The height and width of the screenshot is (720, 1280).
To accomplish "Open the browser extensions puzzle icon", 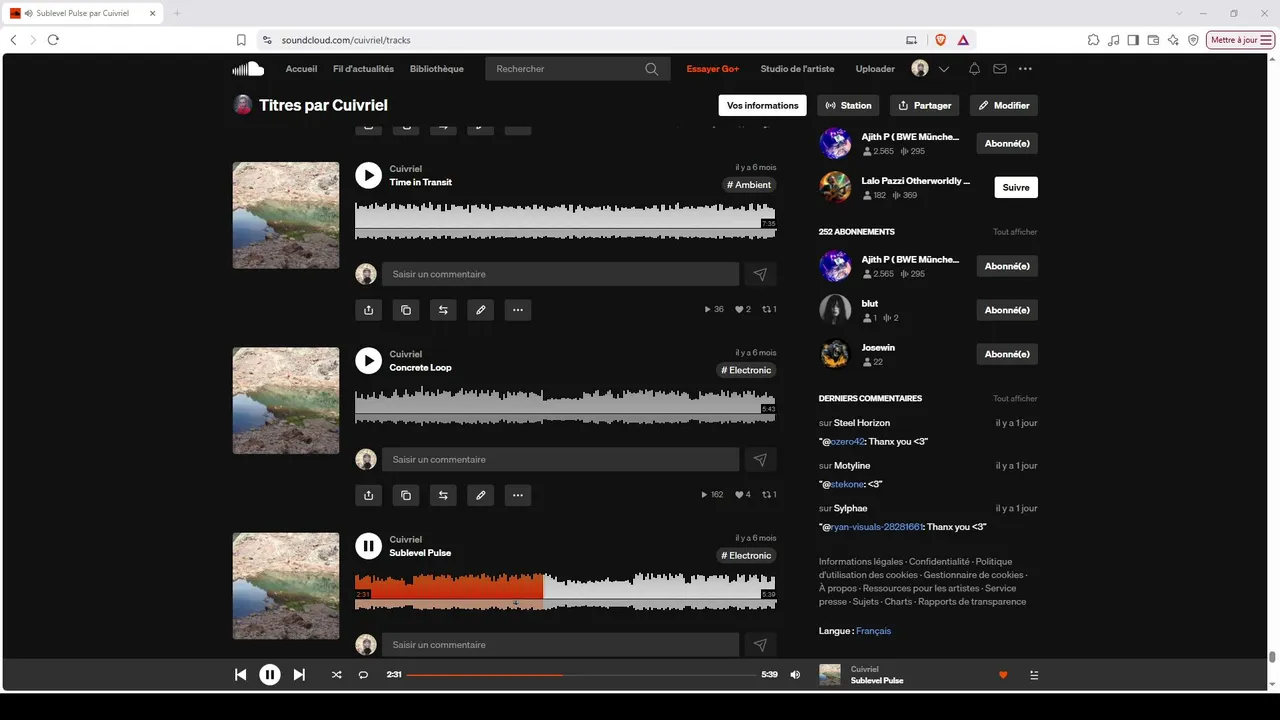I will click(x=1093, y=40).
